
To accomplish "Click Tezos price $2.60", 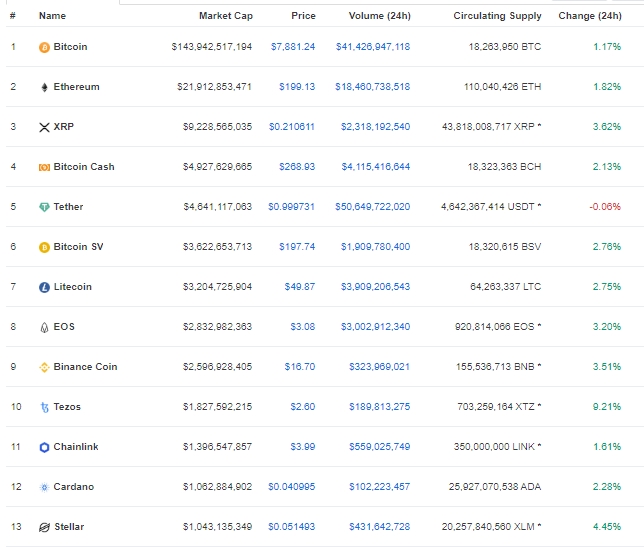I will [x=303, y=407].
